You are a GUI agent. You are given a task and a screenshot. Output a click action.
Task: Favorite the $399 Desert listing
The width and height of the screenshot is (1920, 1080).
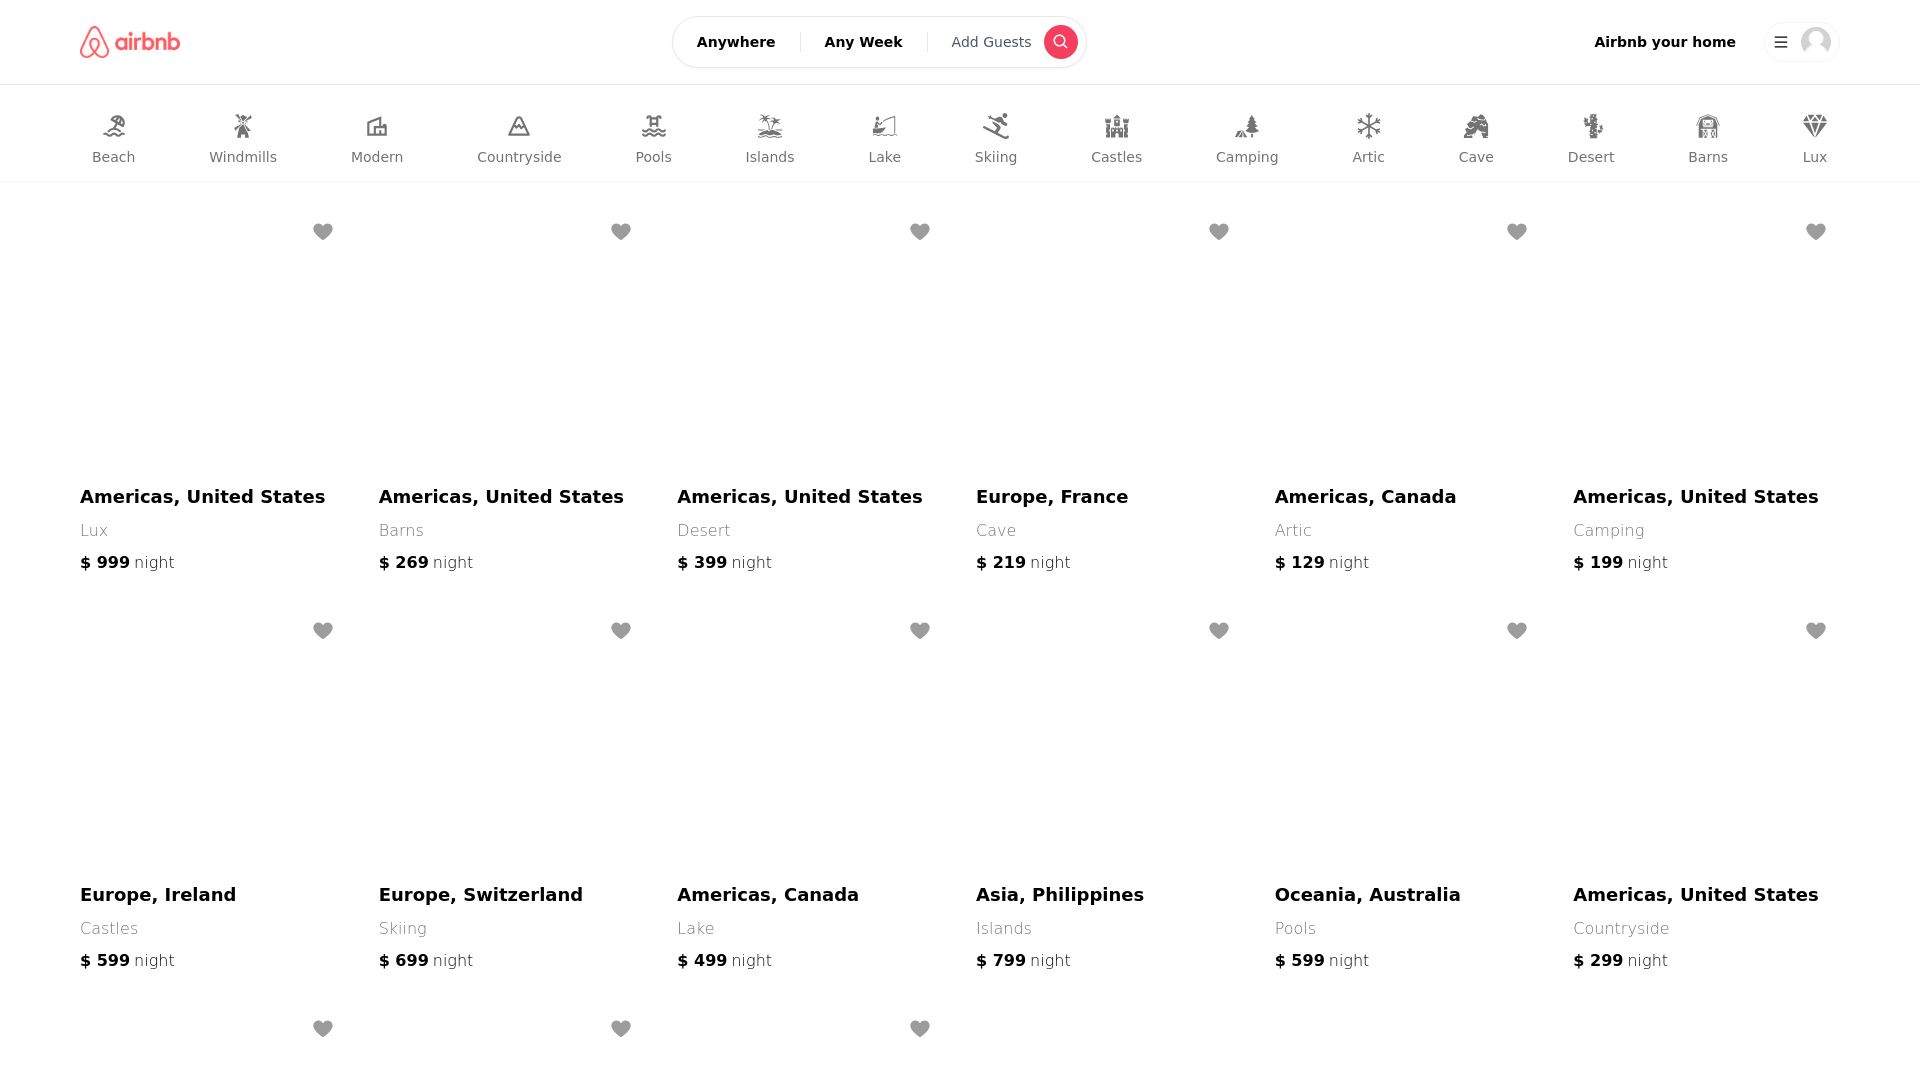(920, 232)
